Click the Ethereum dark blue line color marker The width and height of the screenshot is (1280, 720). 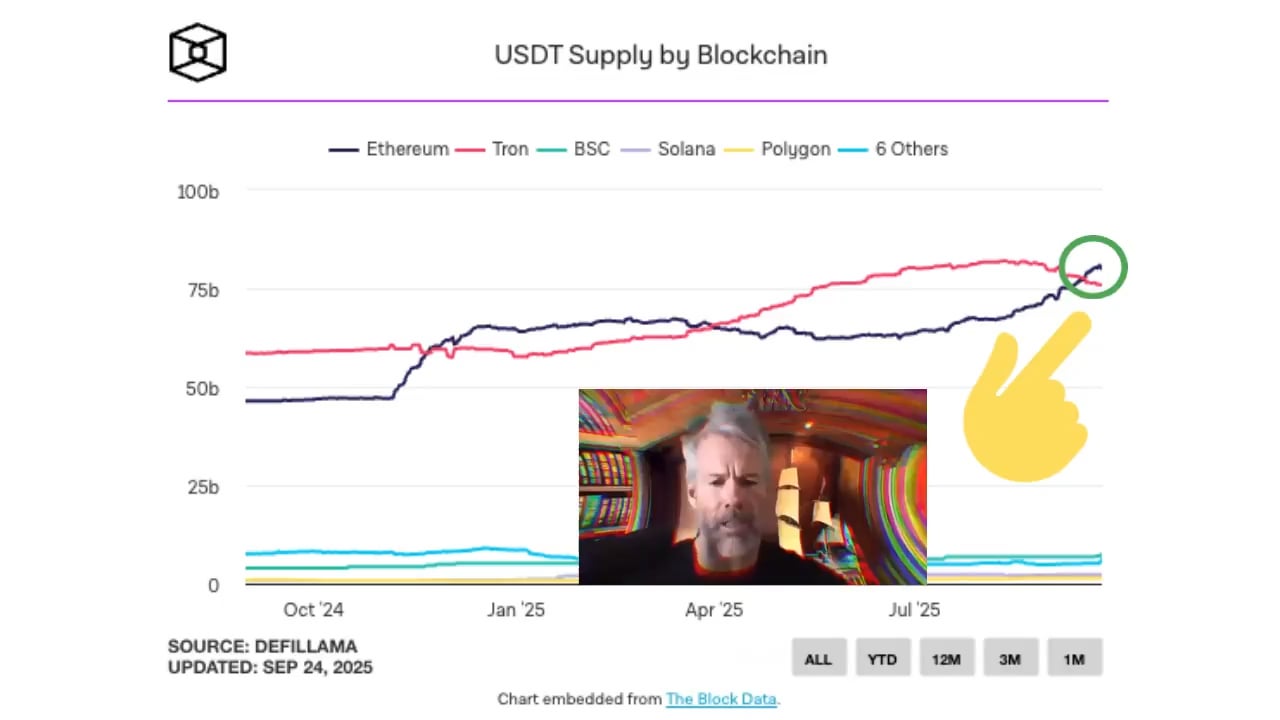(x=343, y=150)
